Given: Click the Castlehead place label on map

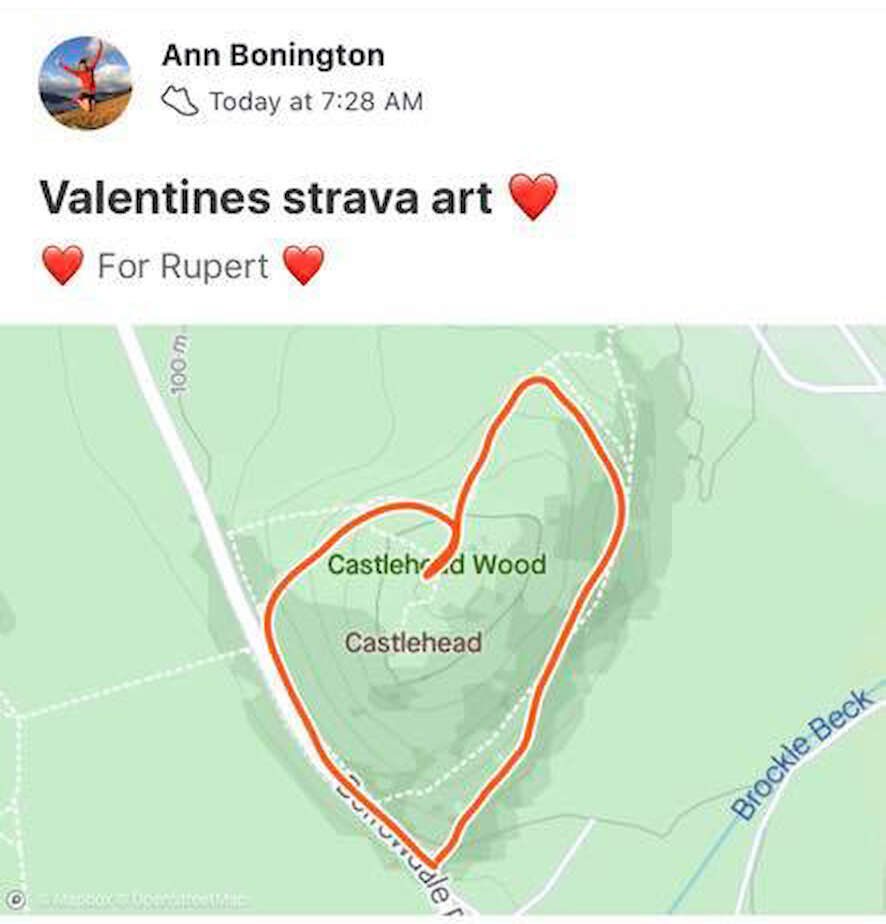Looking at the screenshot, I should click(x=413, y=642).
